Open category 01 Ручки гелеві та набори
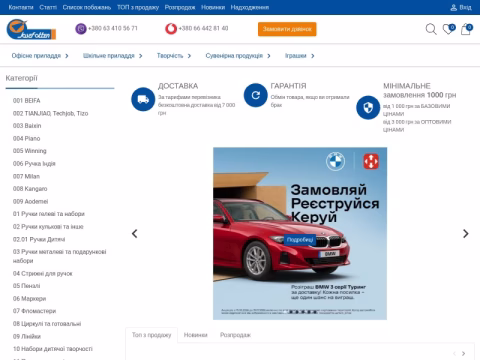This screenshot has width=480, height=360. pos(49,214)
